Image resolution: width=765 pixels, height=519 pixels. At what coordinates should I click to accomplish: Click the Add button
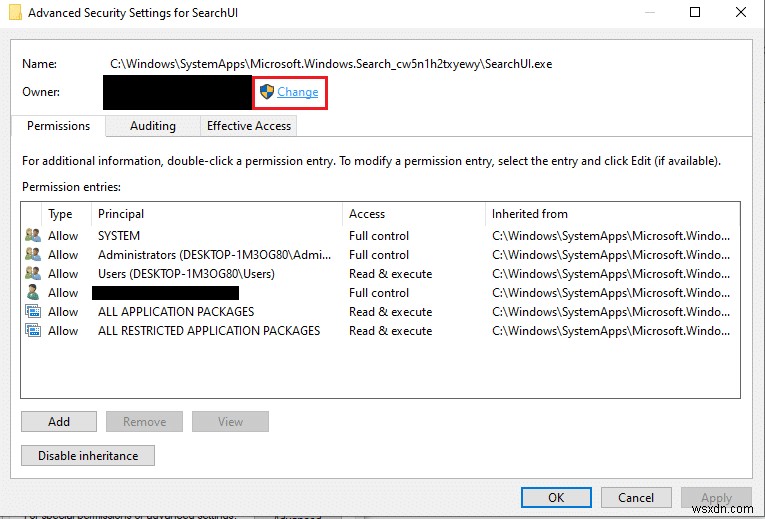(x=59, y=421)
